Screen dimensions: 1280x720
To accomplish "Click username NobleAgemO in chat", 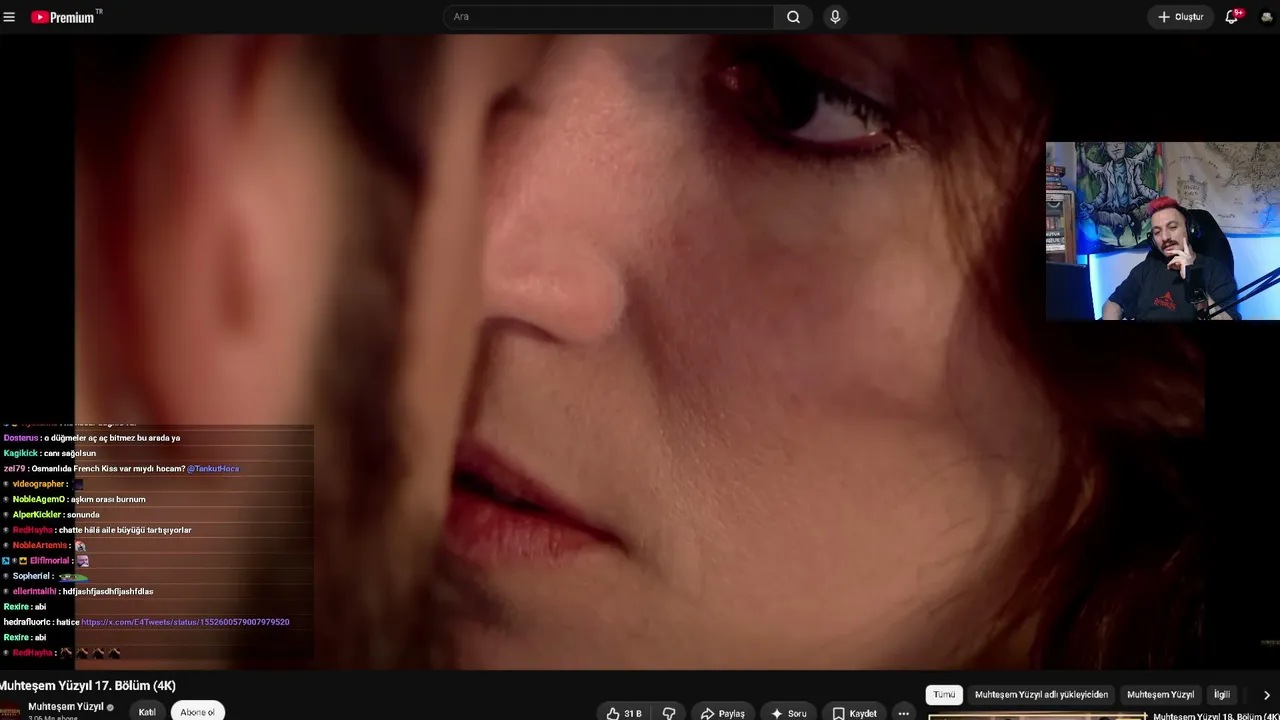I will (x=39, y=499).
